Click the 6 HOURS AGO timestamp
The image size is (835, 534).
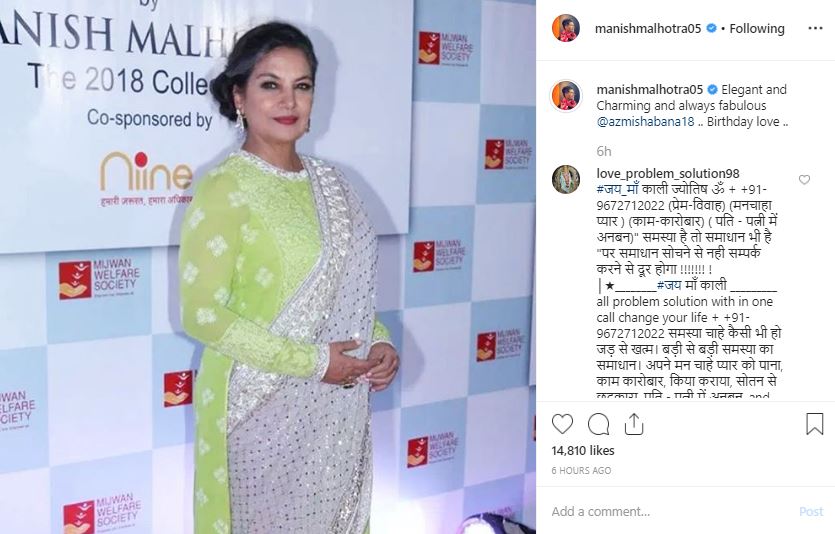pyautogui.click(x=581, y=471)
